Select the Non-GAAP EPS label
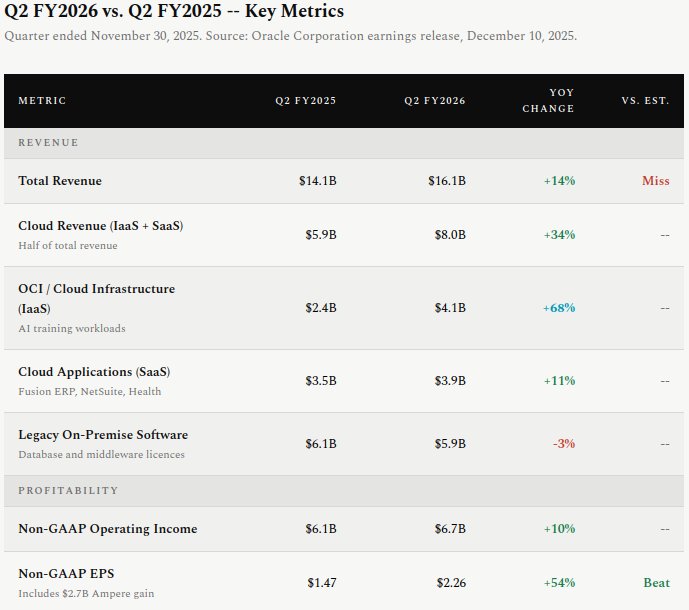Screen dimensions: 689x610 [x=66, y=574]
